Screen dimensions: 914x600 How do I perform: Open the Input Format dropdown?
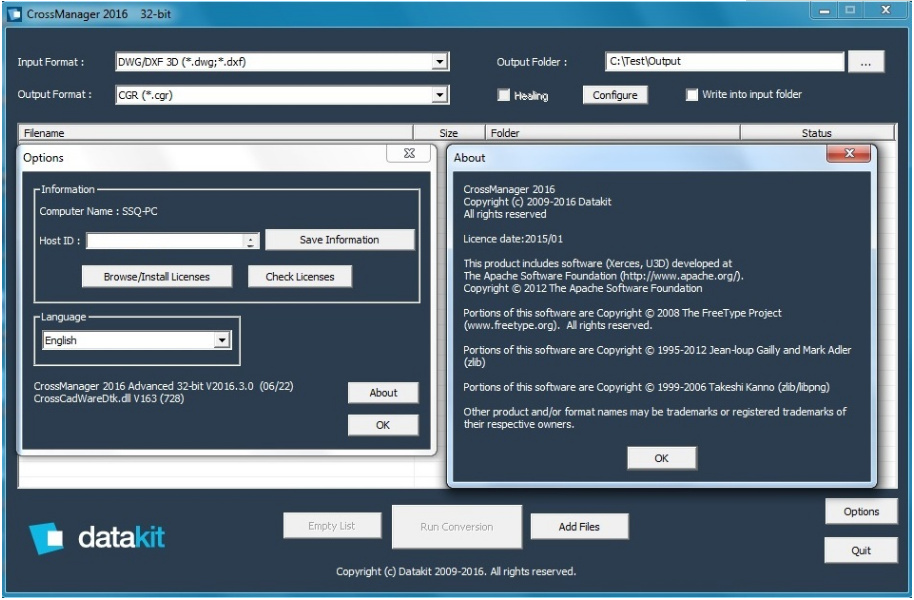(x=440, y=62)
